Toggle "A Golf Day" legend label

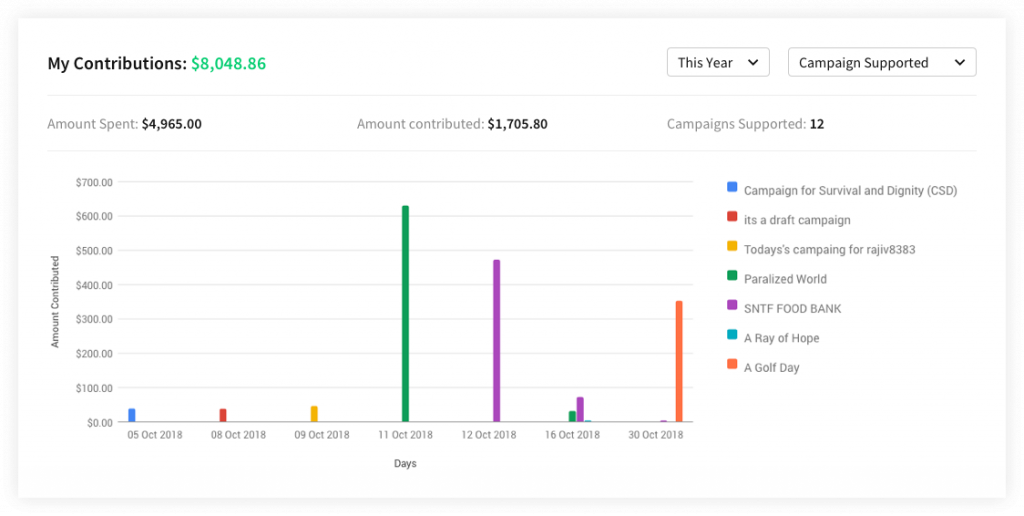[x=771, y=368]
